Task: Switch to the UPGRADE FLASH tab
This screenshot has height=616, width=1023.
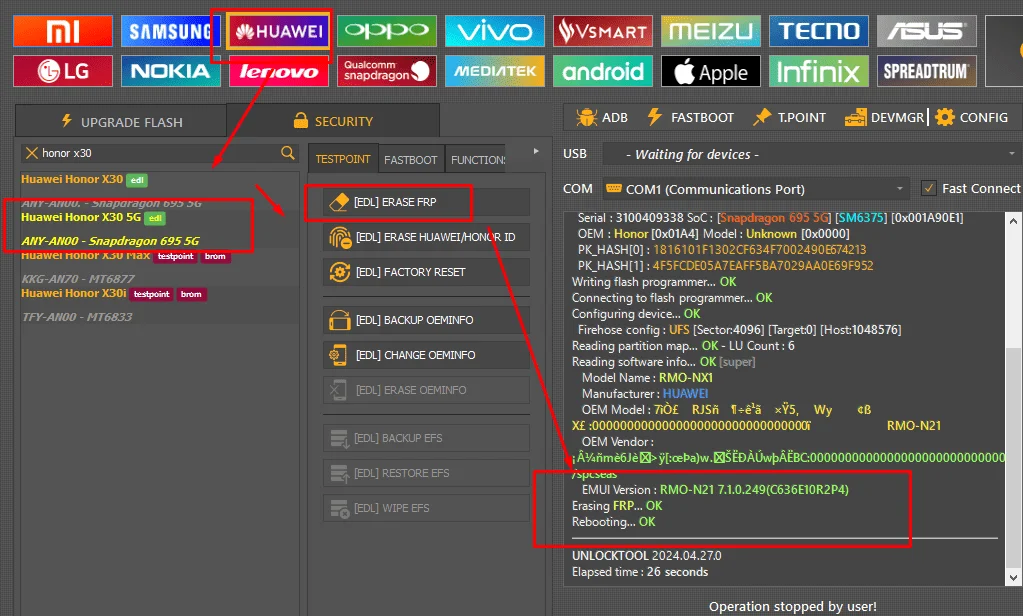Action: click(121, 121)
